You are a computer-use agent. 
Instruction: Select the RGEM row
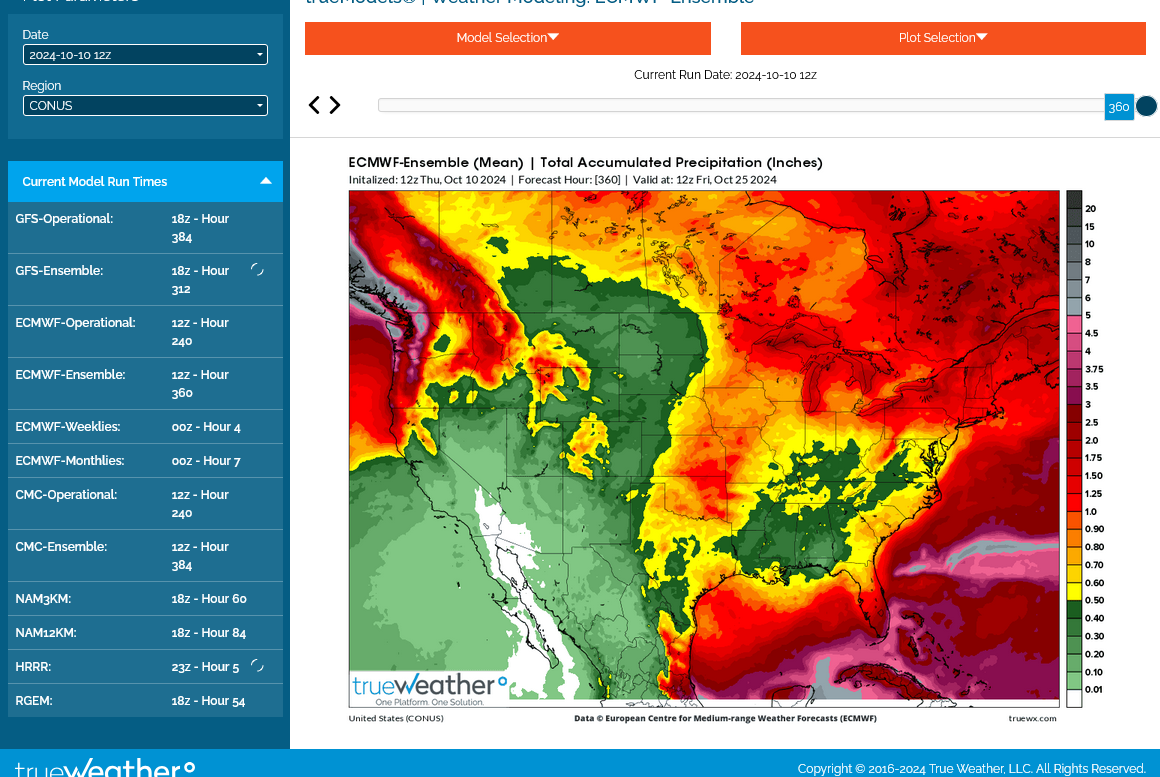tap(145, 701)
